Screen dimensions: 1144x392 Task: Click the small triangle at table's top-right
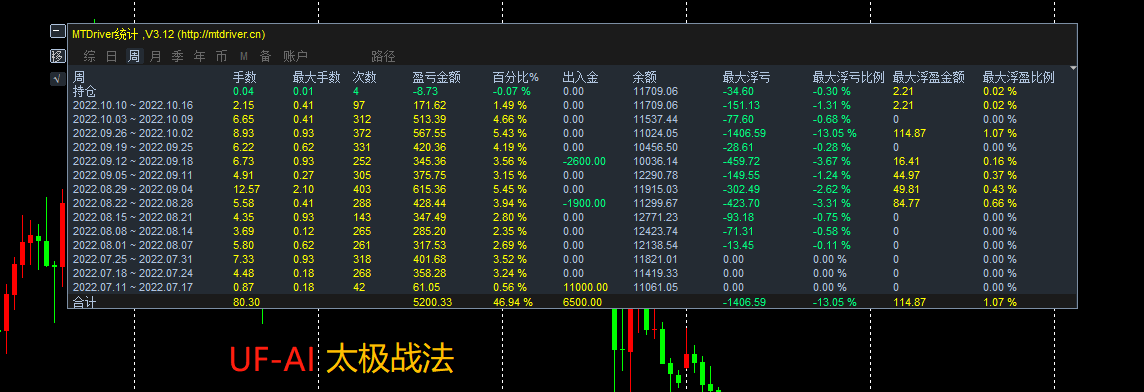(x=1073, y=68)
